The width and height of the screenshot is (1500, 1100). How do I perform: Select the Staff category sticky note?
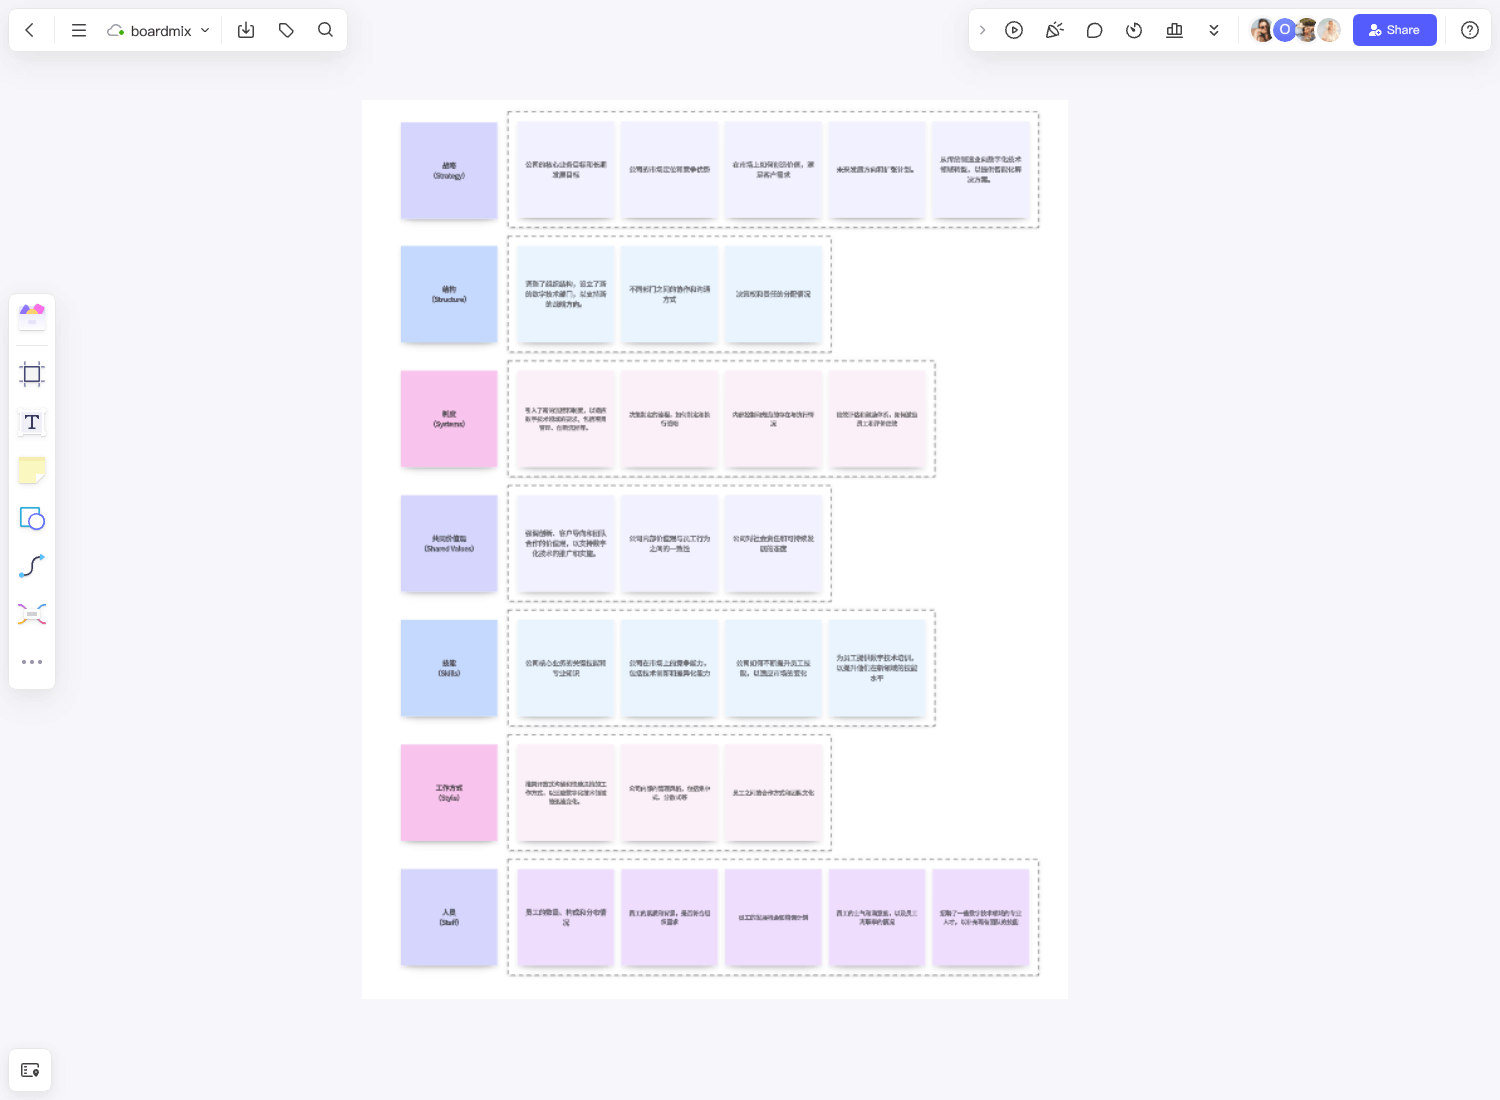click(449, 917)
